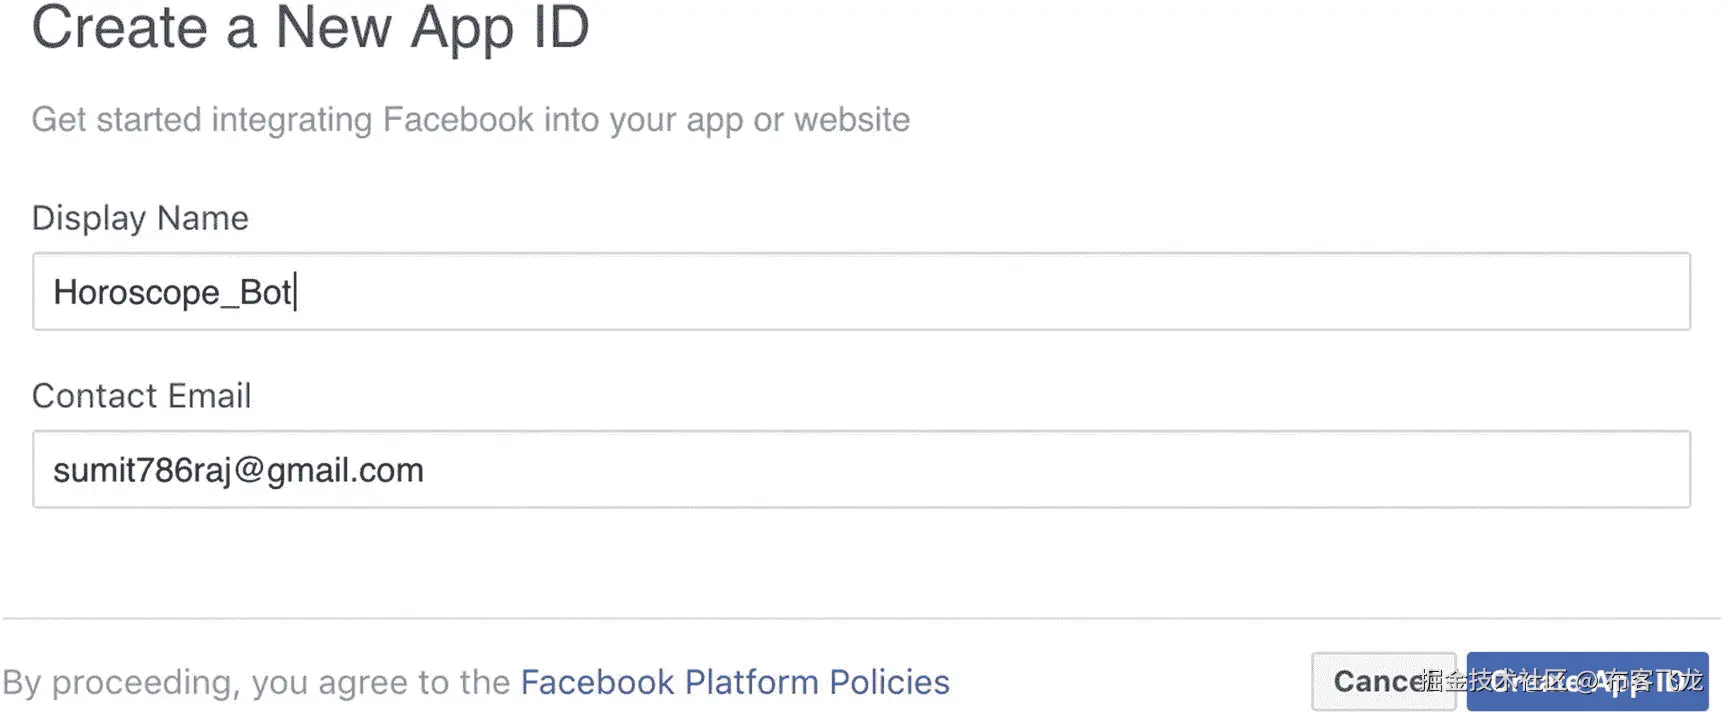The image size is (1725, 715).
Task: Click the word 'Facebook' in the subtitle
Action: coord(458,120)
